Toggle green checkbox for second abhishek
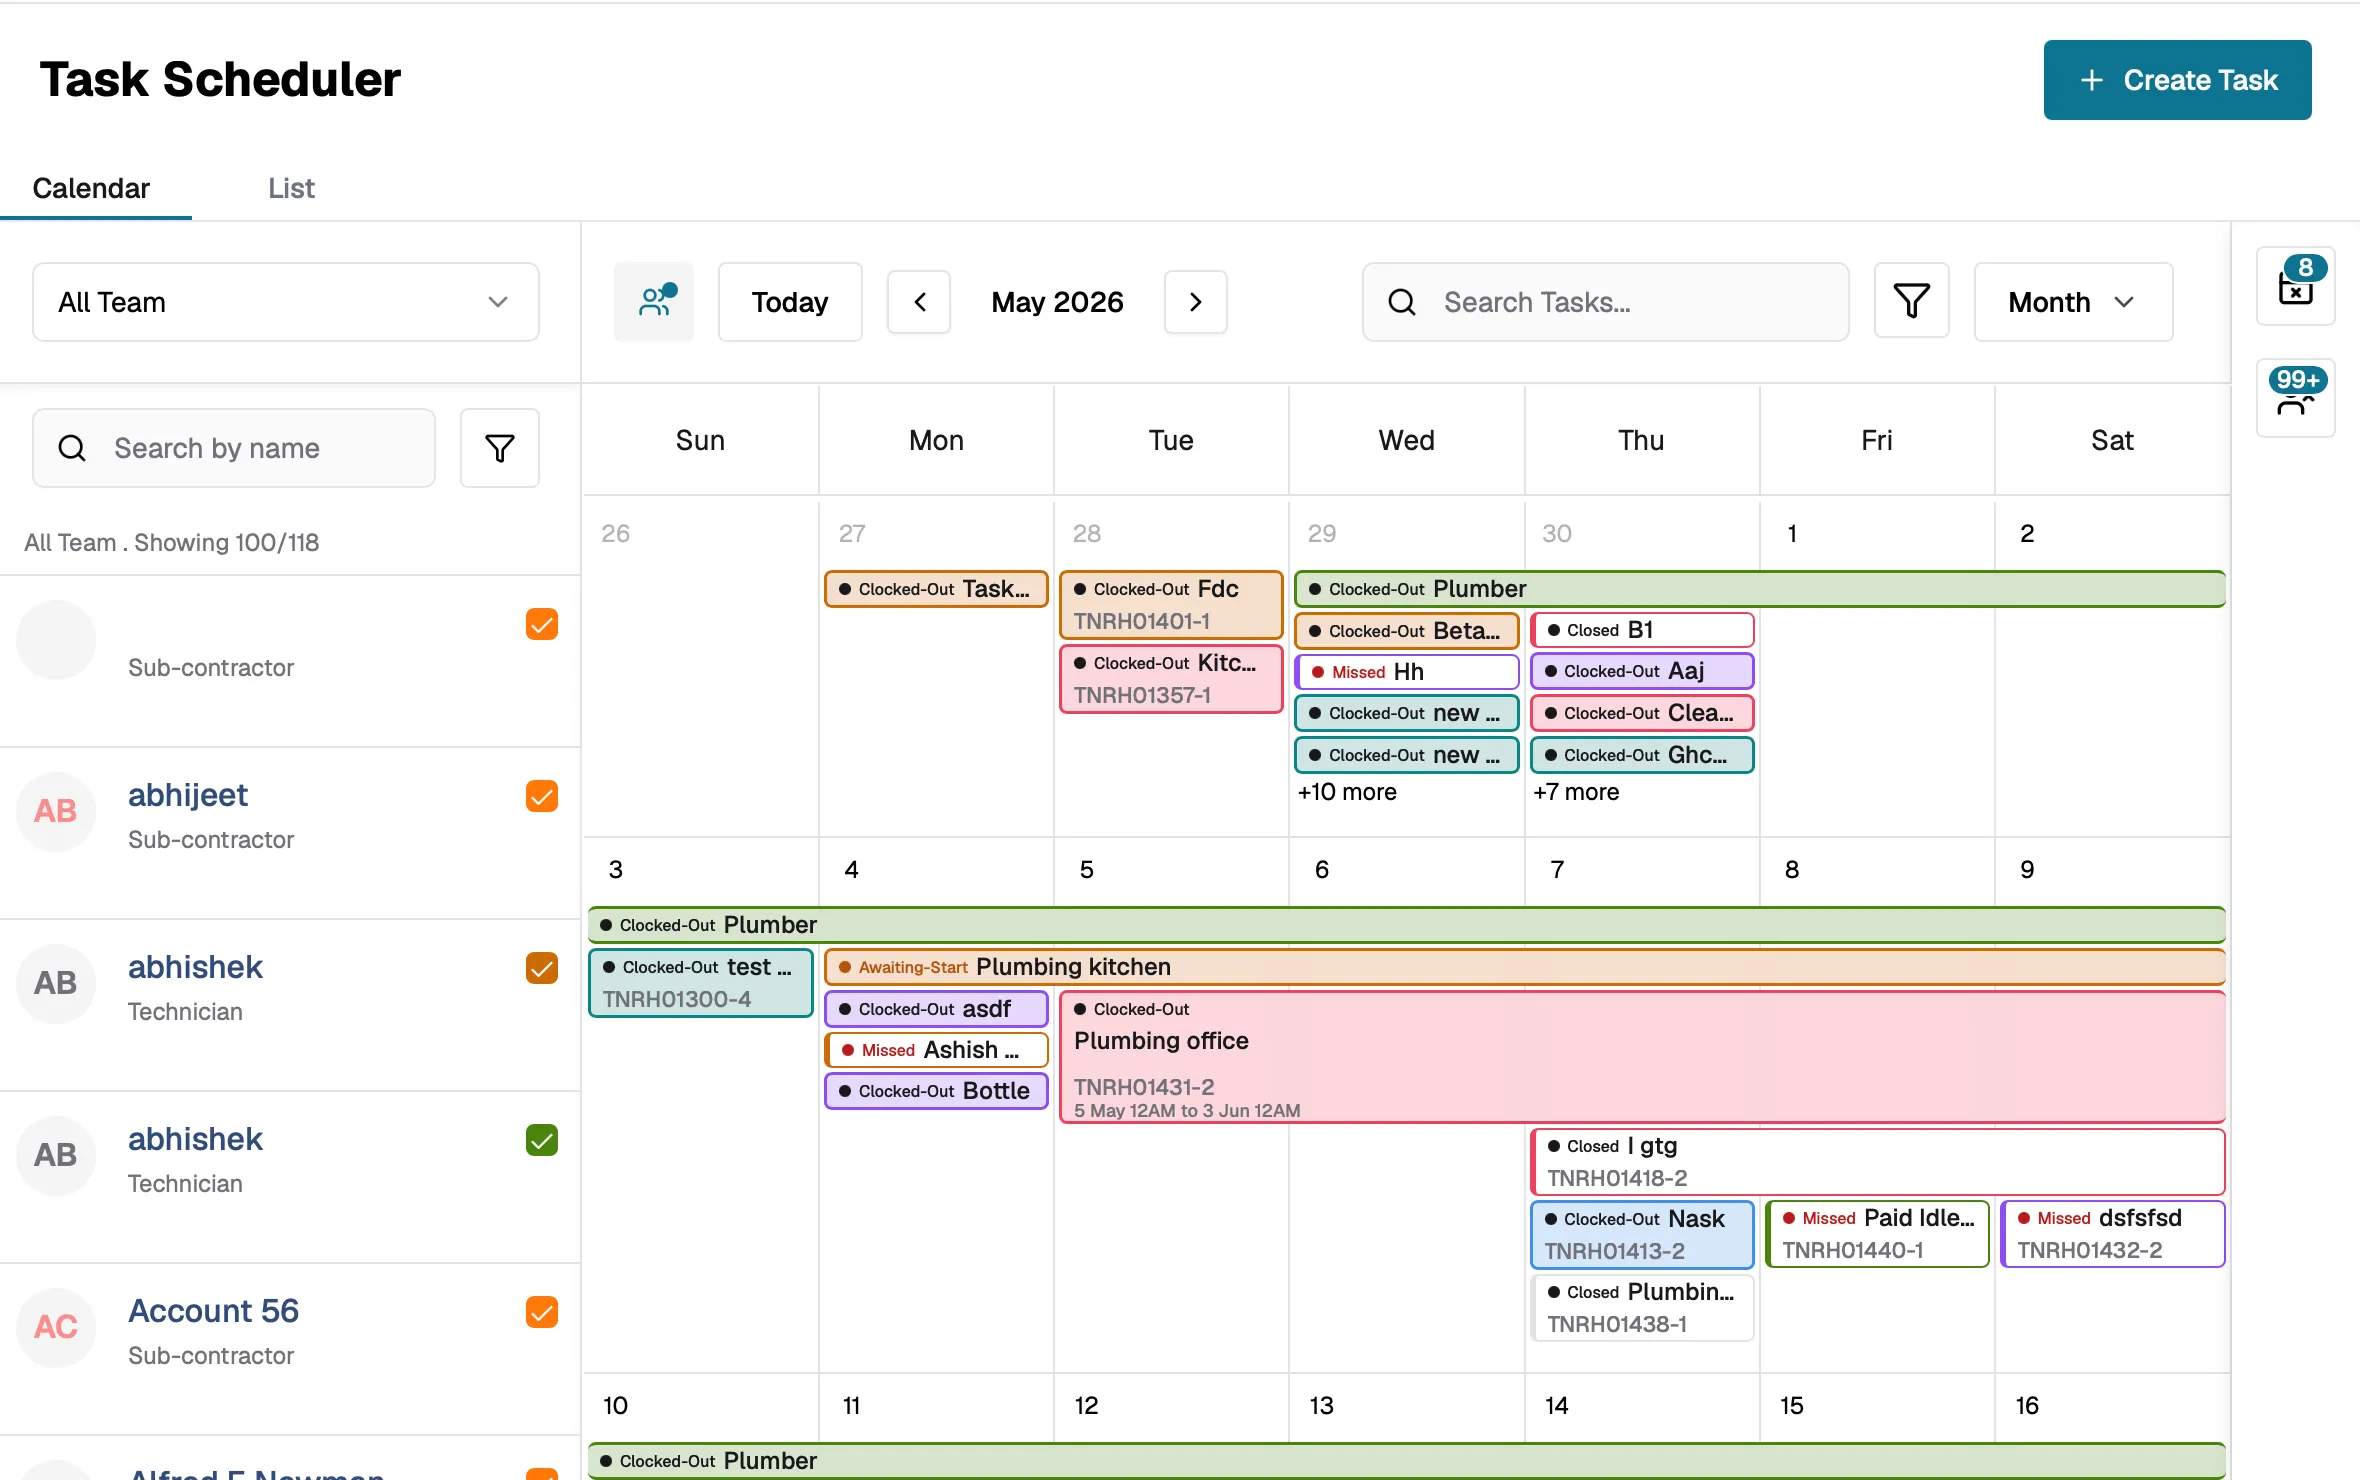 coord(542,1140)
